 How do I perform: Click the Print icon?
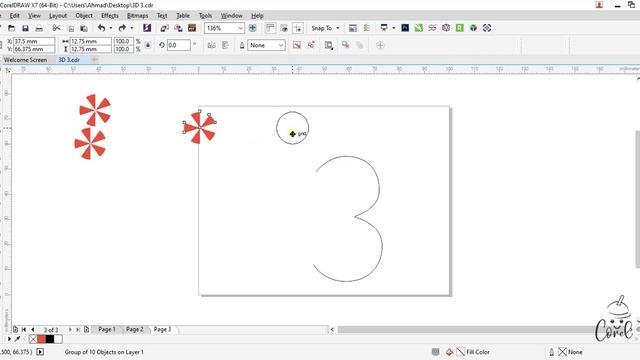point(39,28)
